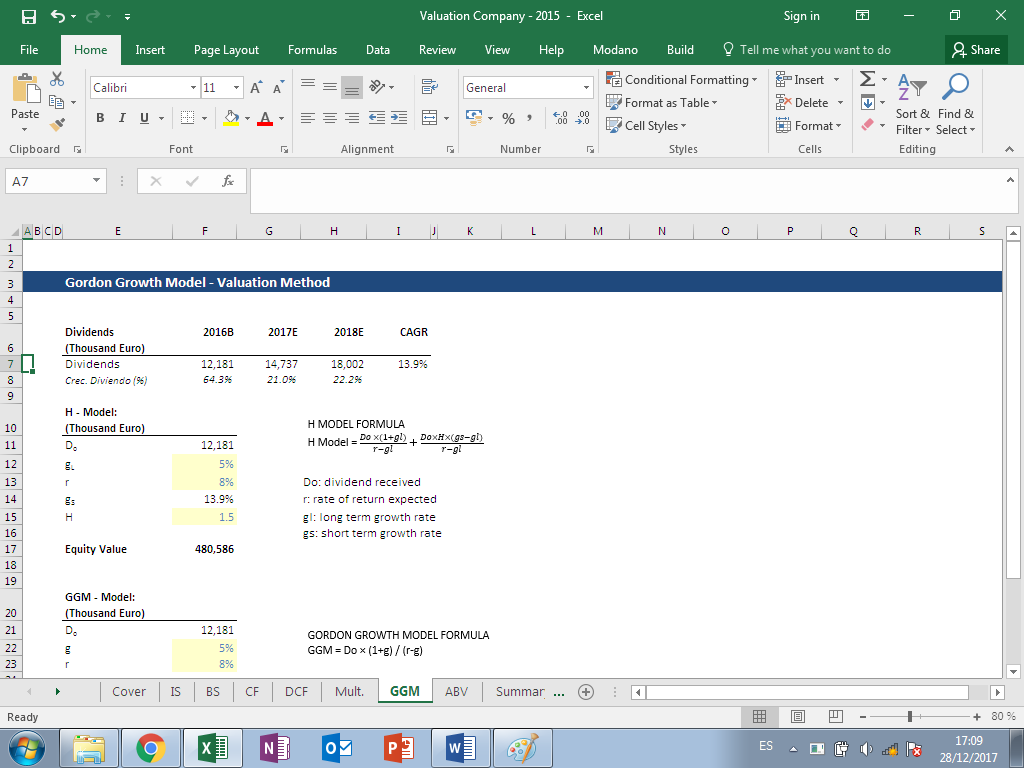Click the Decrease Indent icon

(377, 118)
